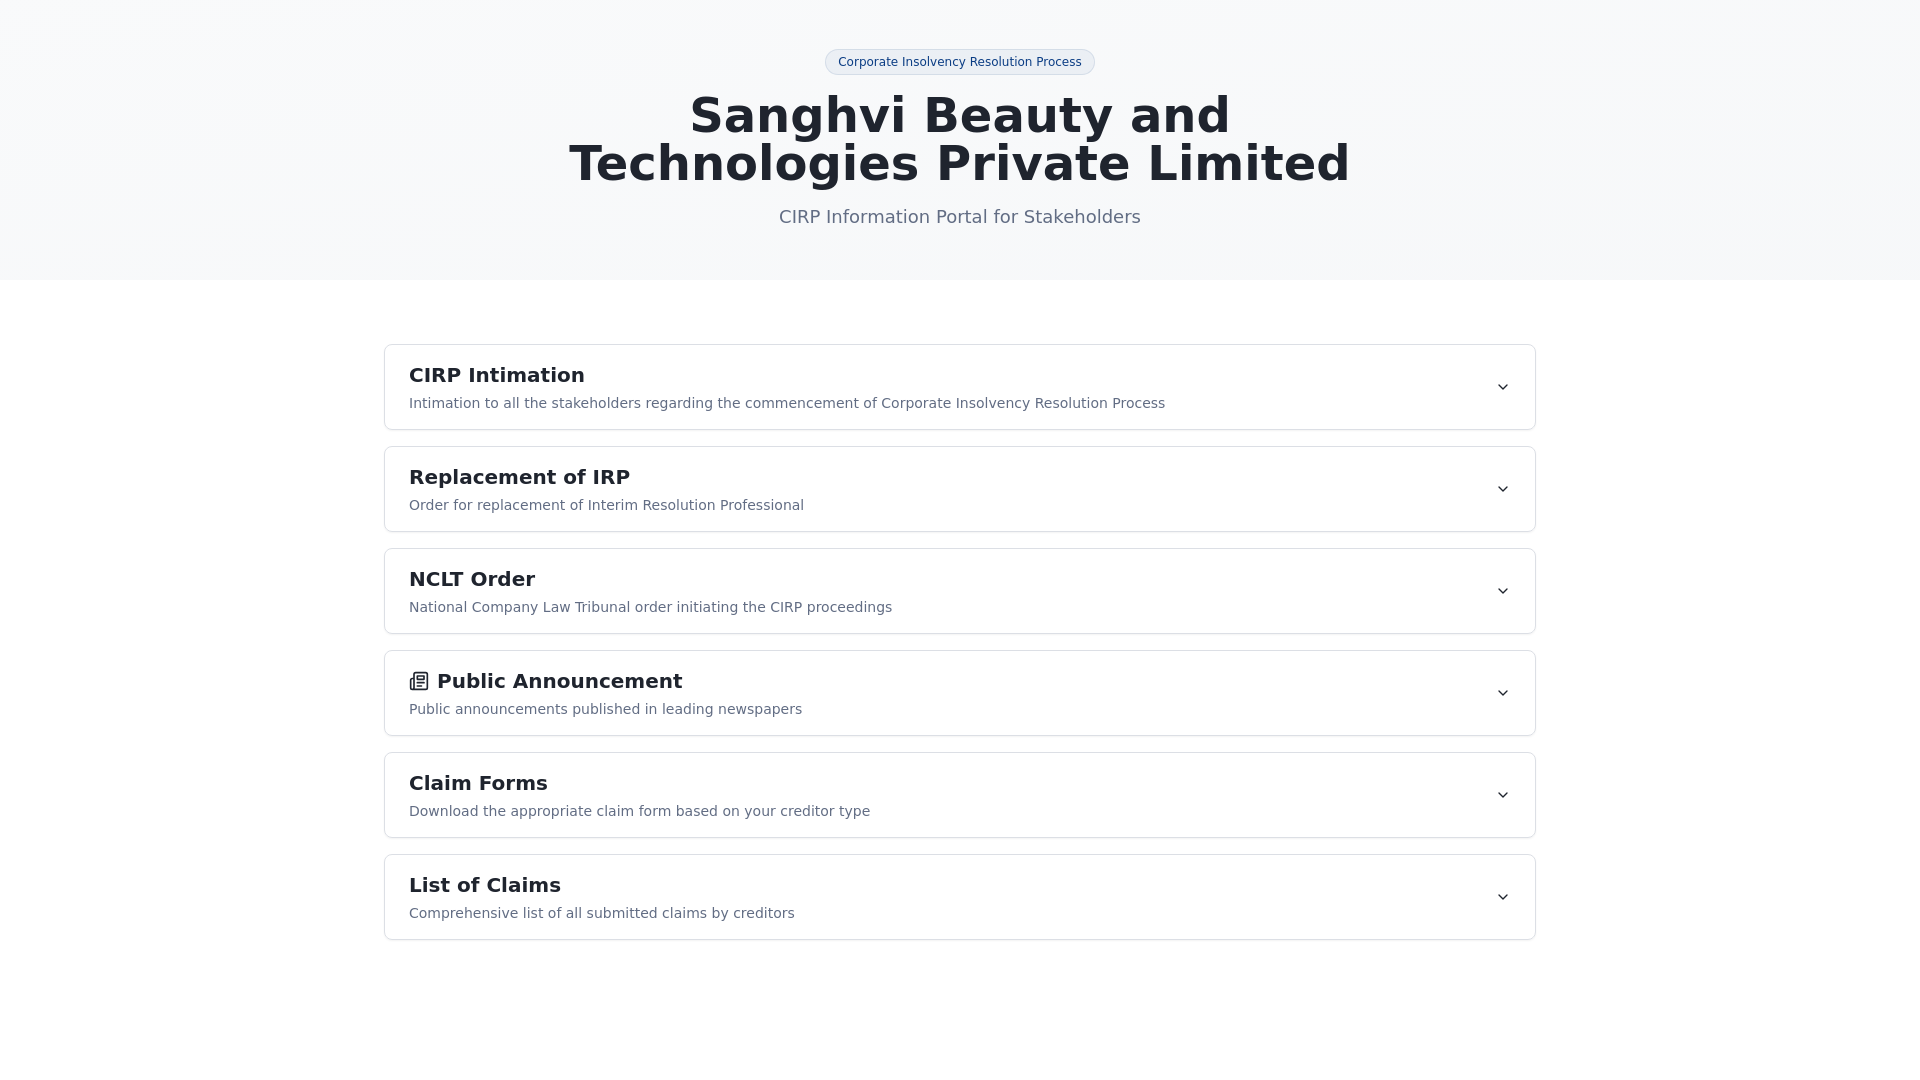
Task: Click the National Company Law Tribunal description
Action: [650, 607]
